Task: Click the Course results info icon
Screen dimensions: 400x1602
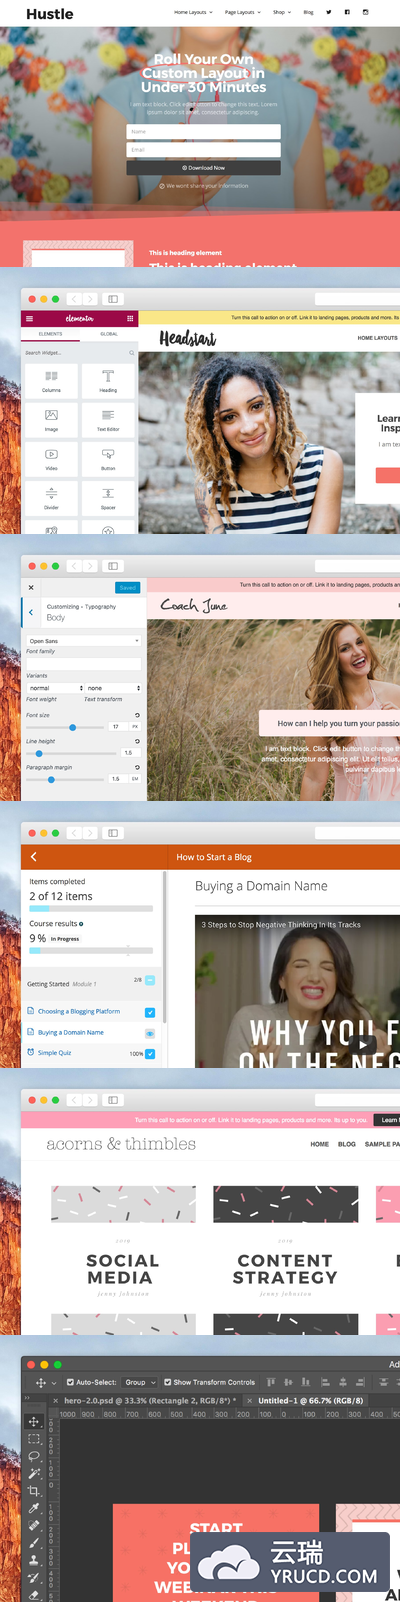Action: click(81, 924)
